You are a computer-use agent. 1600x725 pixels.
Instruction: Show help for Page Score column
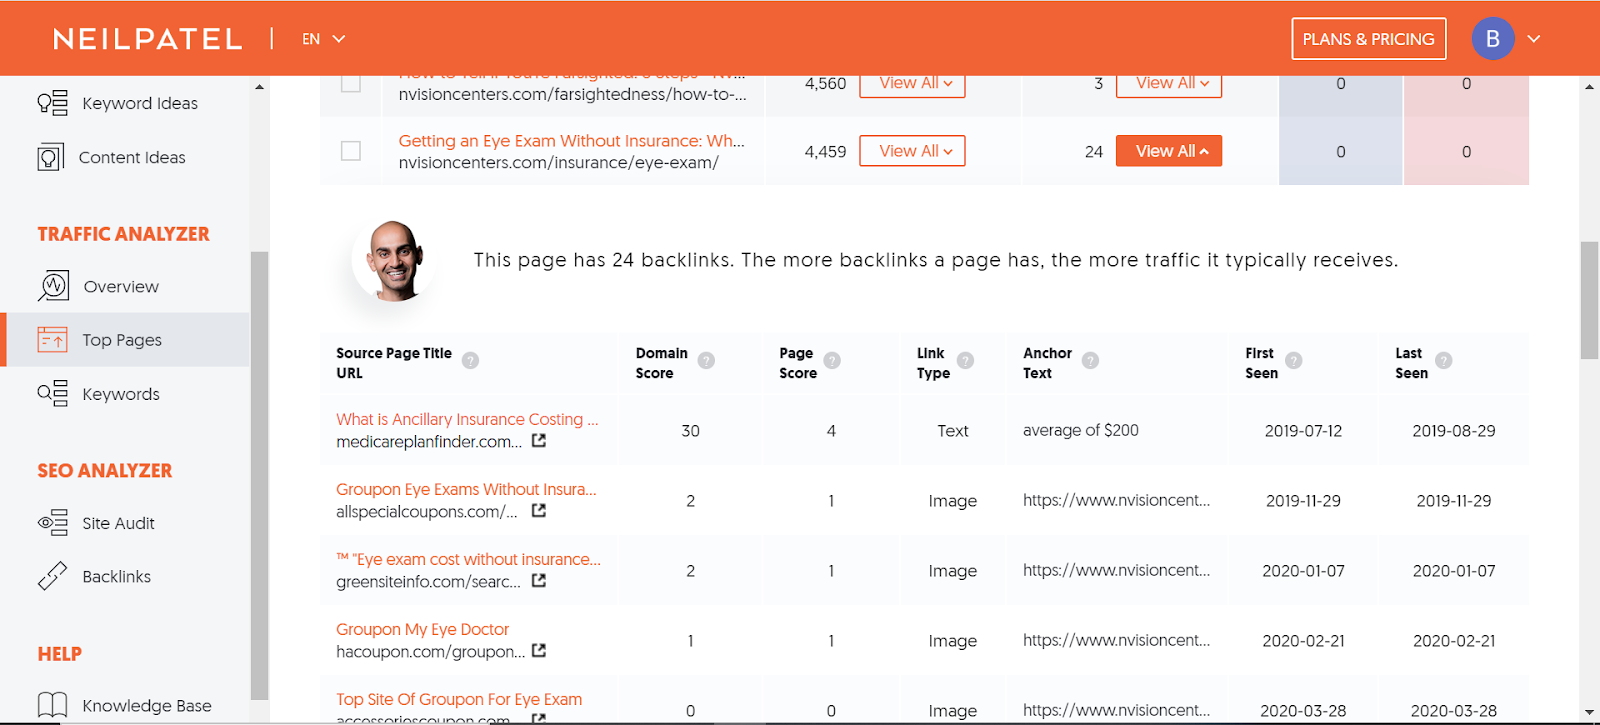(x=832, y=361)
